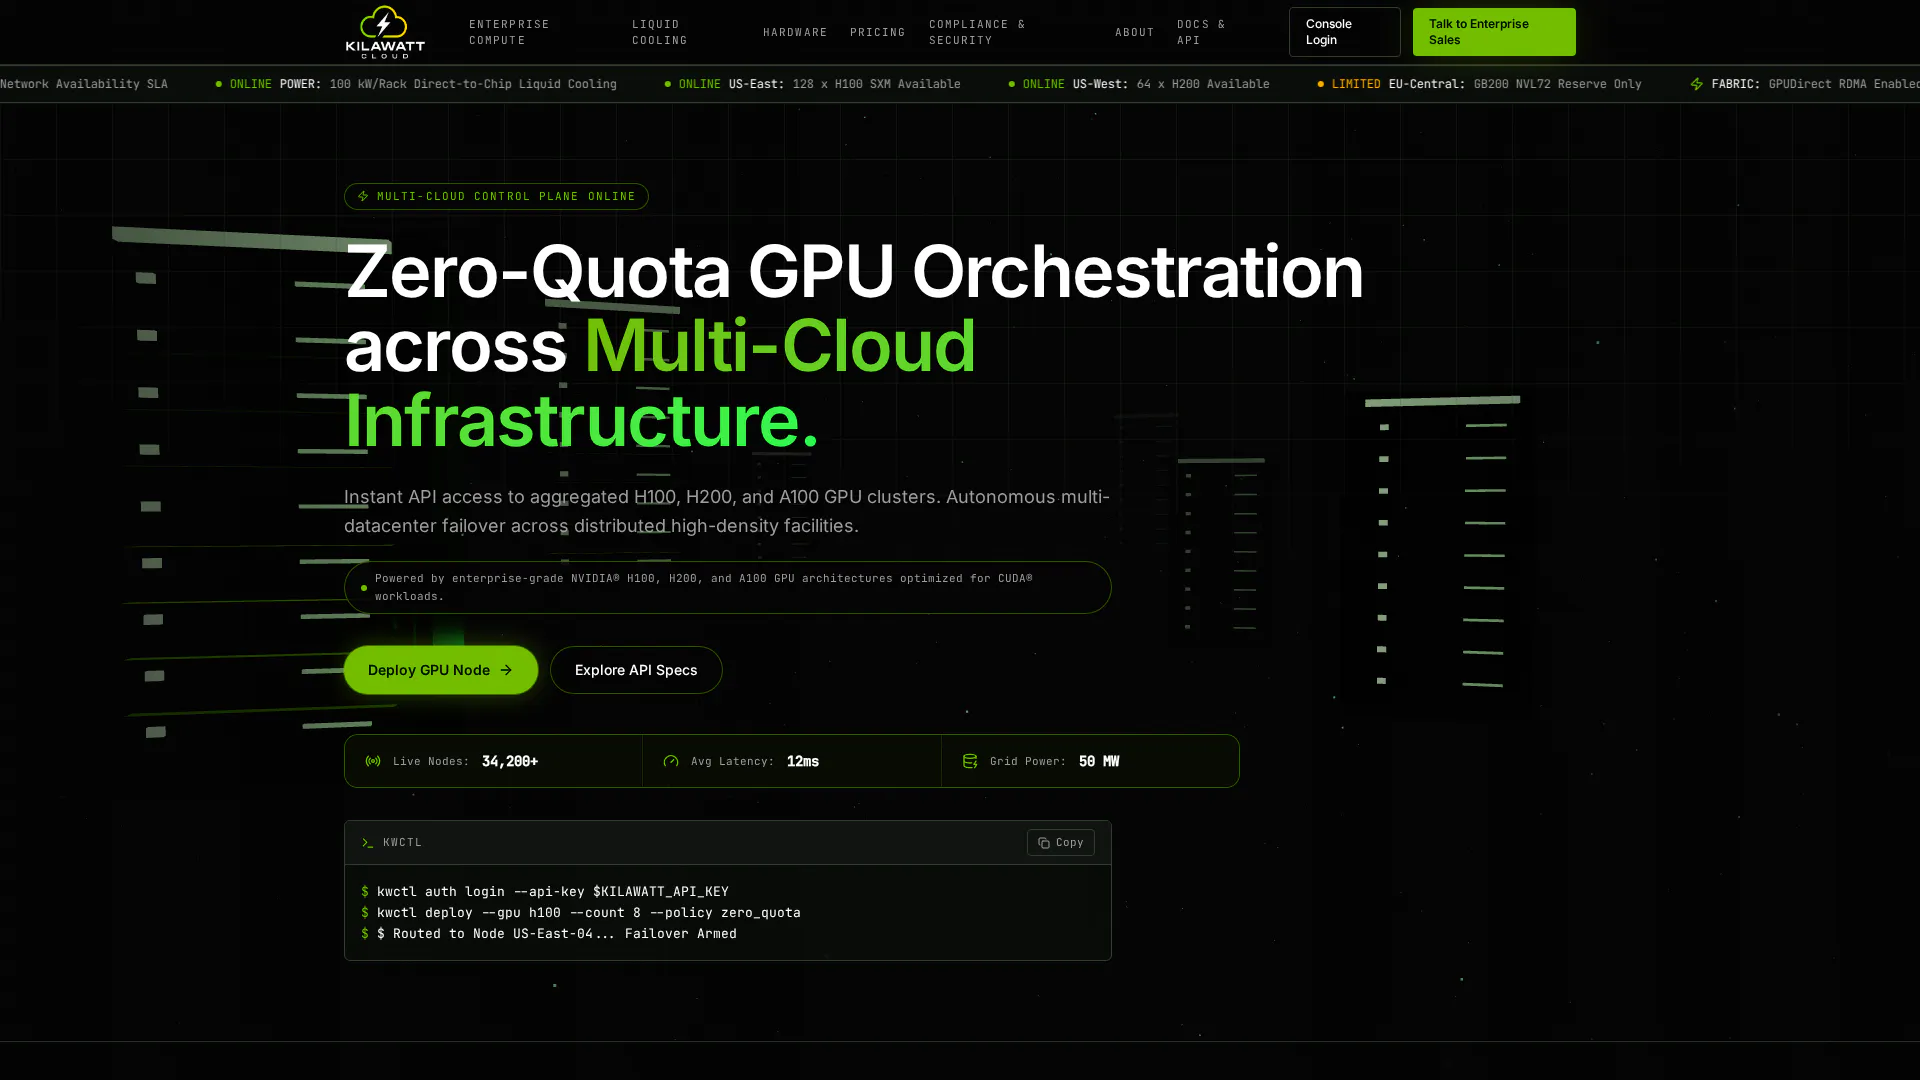Click the kwctl deploy command line
The width and height of the screenshot is (1920, 1080).
tap(581, 912)
